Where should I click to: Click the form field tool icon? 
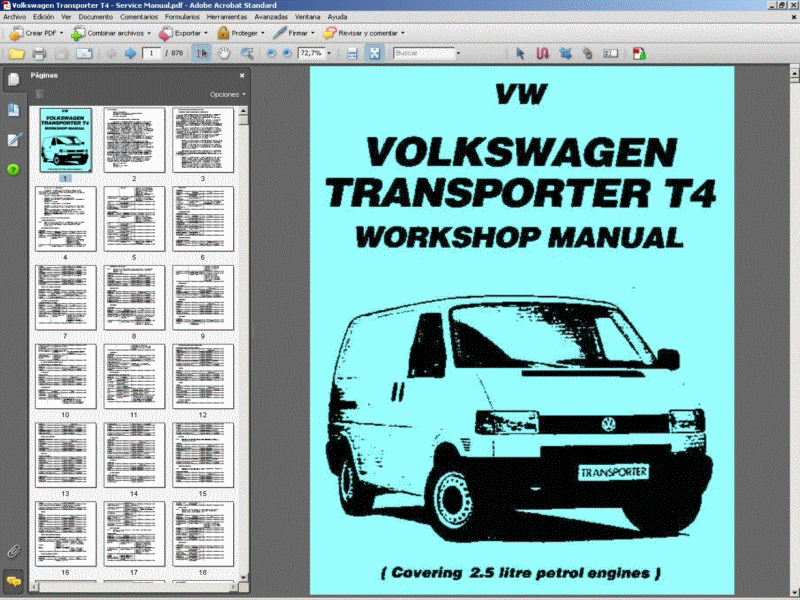611,54
